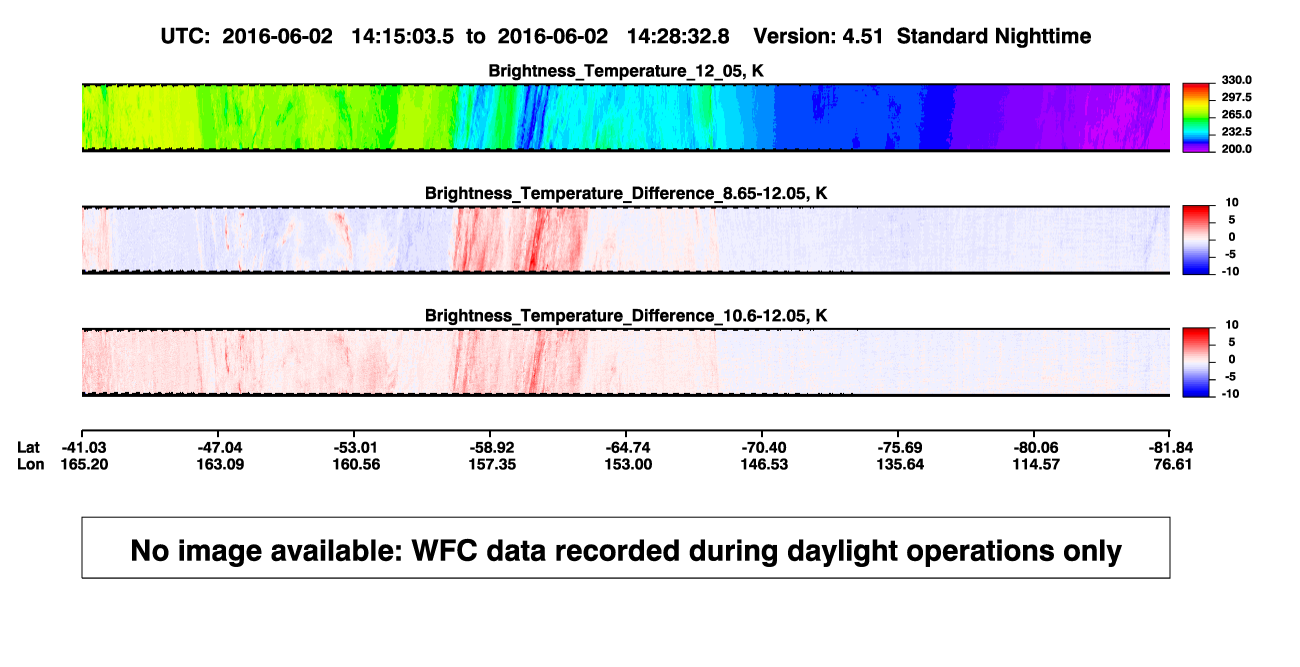
Task: Click the 'Brightness_Temperature_Difference_10.6-12.05, K' title
Action: [x=626, y=315]
